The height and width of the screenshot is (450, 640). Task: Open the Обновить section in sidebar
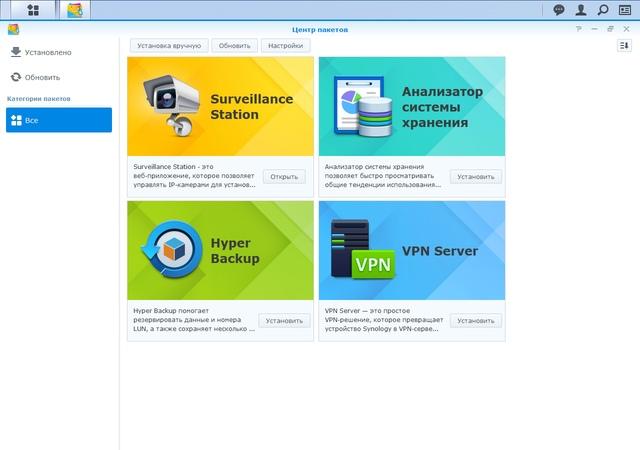pos(59,77)
